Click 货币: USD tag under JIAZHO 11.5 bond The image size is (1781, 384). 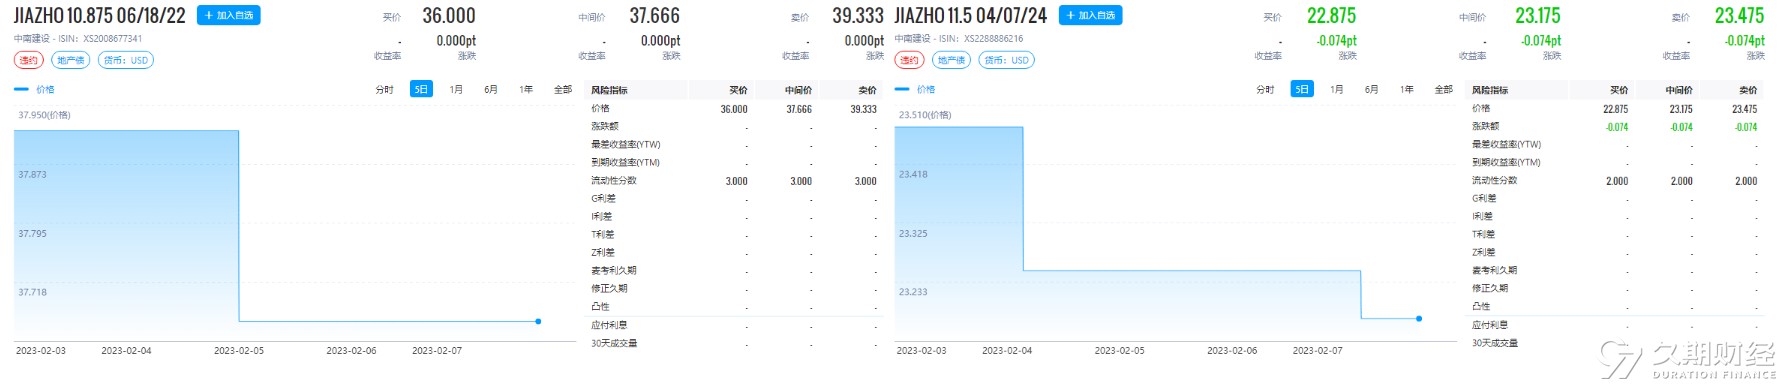click(1007, 60)
